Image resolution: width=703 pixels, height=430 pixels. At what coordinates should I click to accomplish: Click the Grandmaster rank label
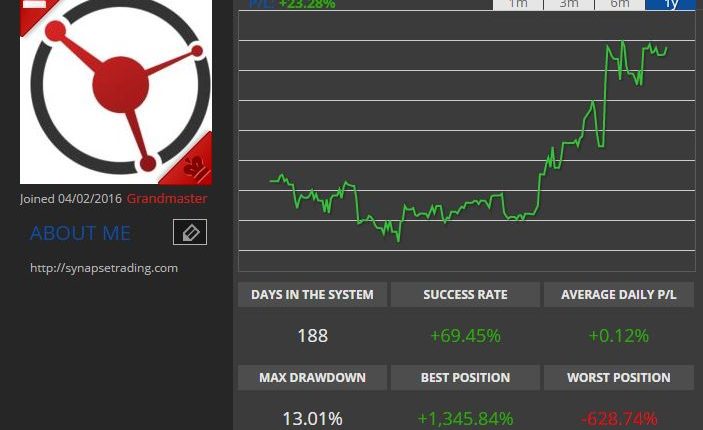tap(167, 198)
